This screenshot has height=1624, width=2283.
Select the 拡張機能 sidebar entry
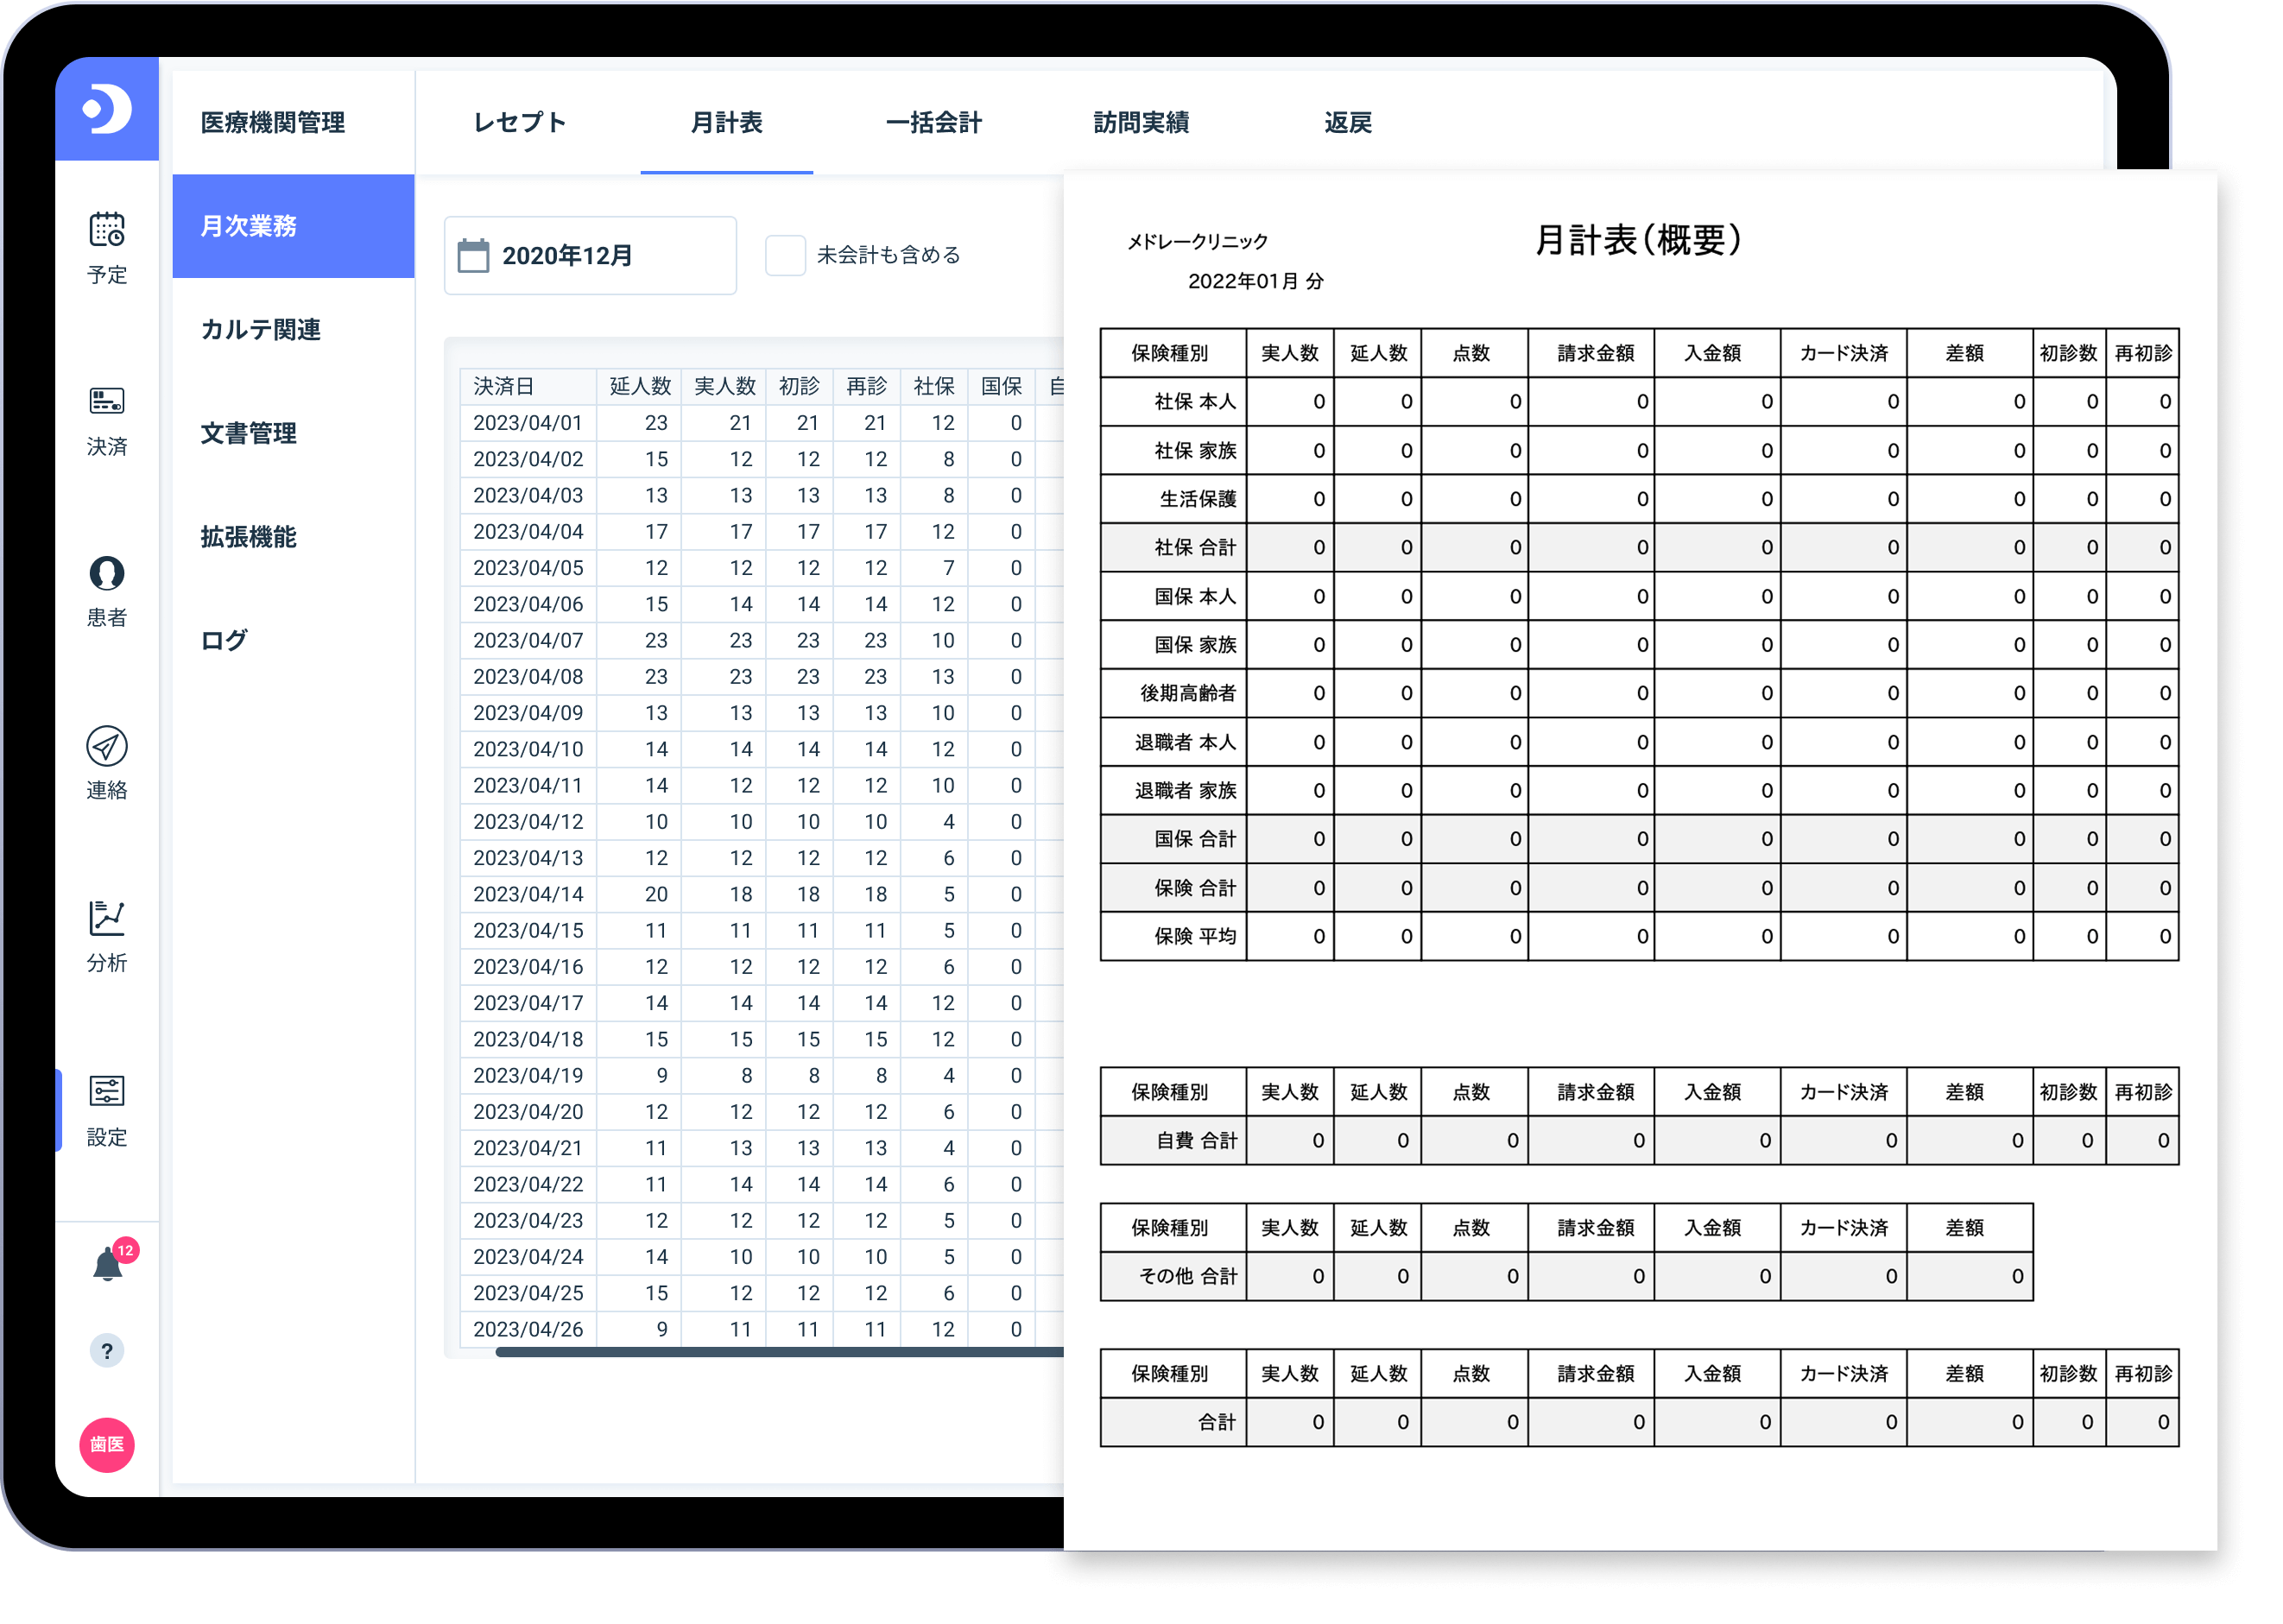pyautogui.click(x=251, y=537)
